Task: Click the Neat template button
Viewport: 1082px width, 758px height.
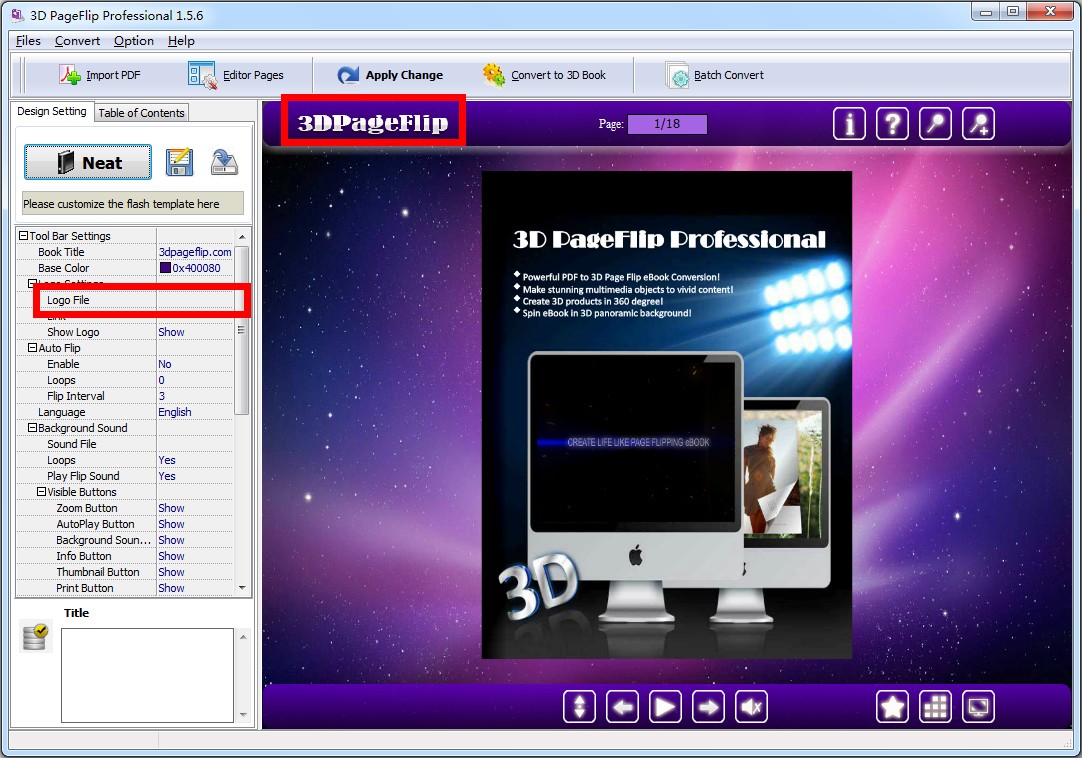Action: click(x=88, y=162)
